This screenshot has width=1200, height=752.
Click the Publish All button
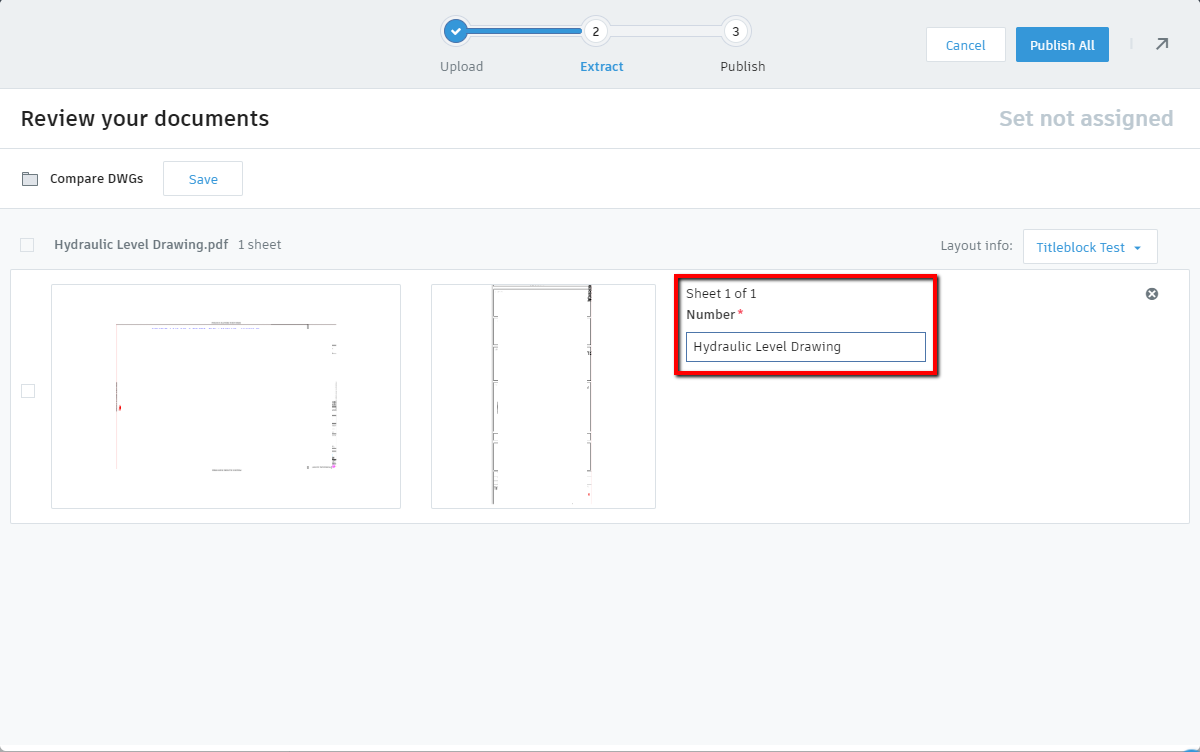pos(1062,45)
